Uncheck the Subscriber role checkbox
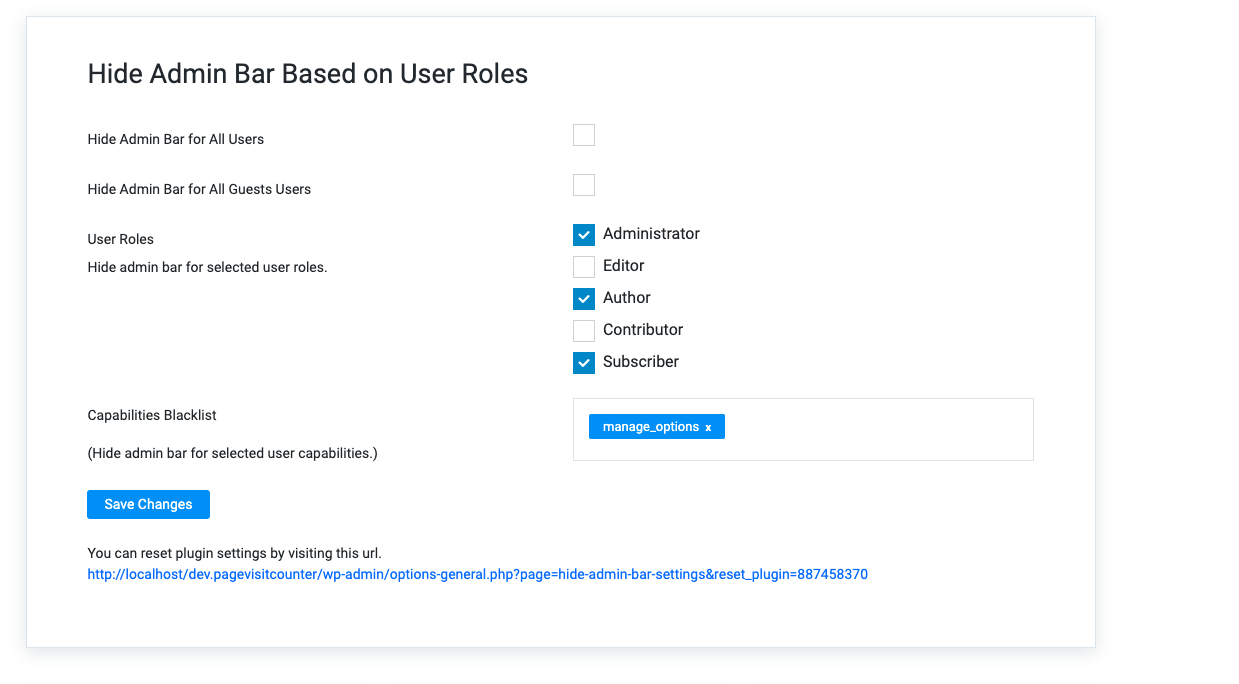The image size is (1239, 684). [584, 362]
